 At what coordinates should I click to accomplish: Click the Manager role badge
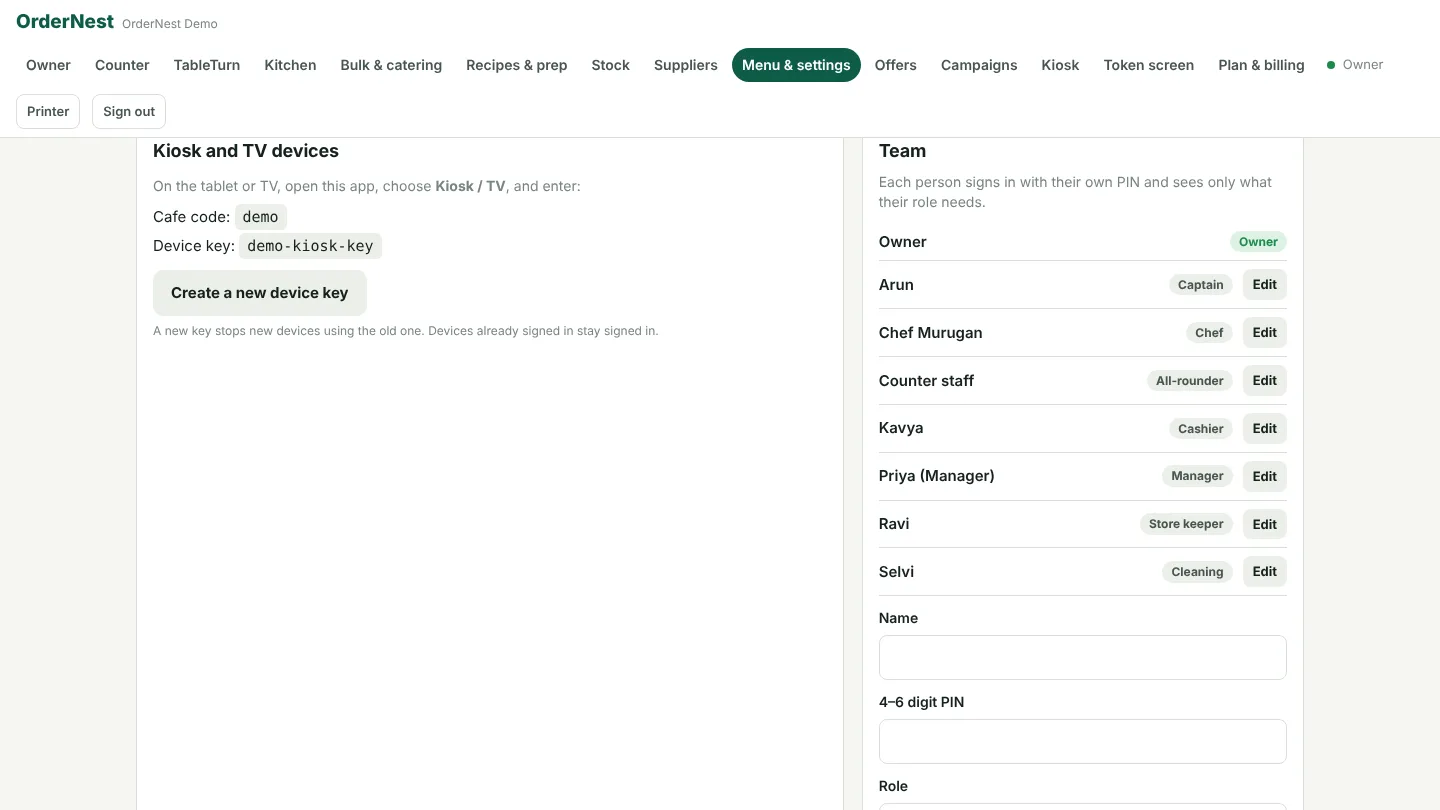coord(1197,476)
